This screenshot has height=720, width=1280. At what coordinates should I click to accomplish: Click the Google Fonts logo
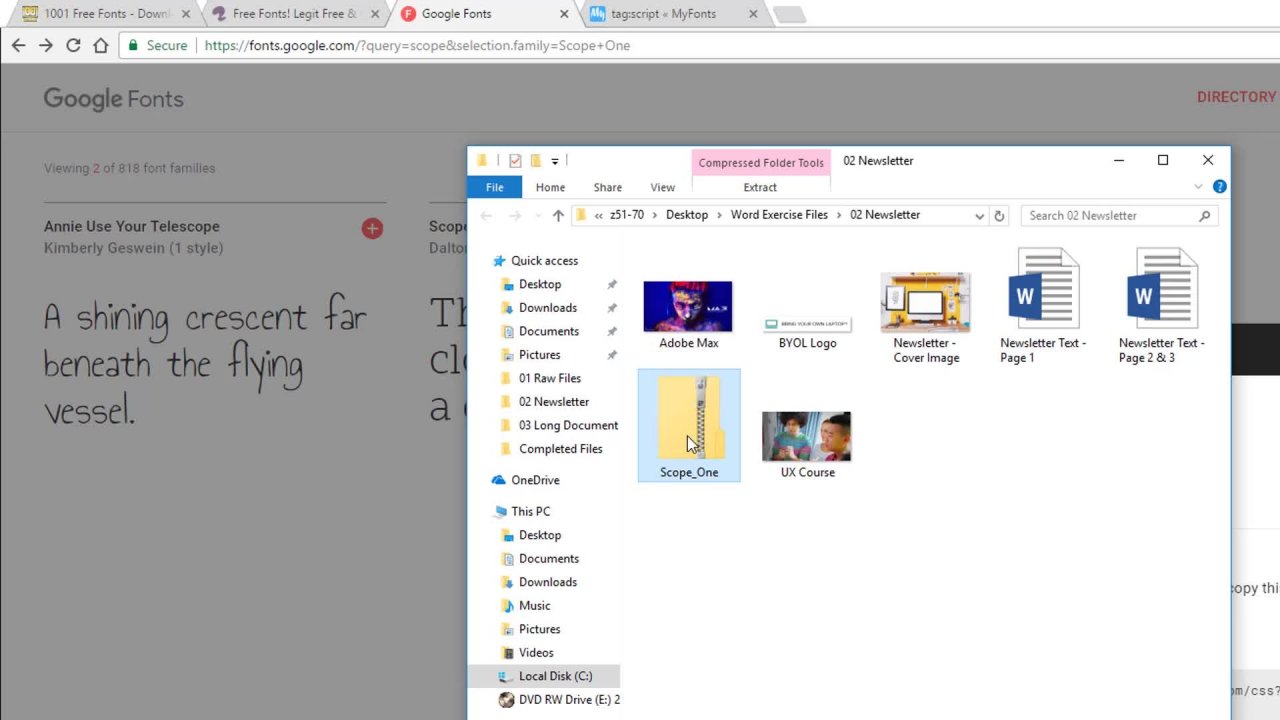click(113, 99)
